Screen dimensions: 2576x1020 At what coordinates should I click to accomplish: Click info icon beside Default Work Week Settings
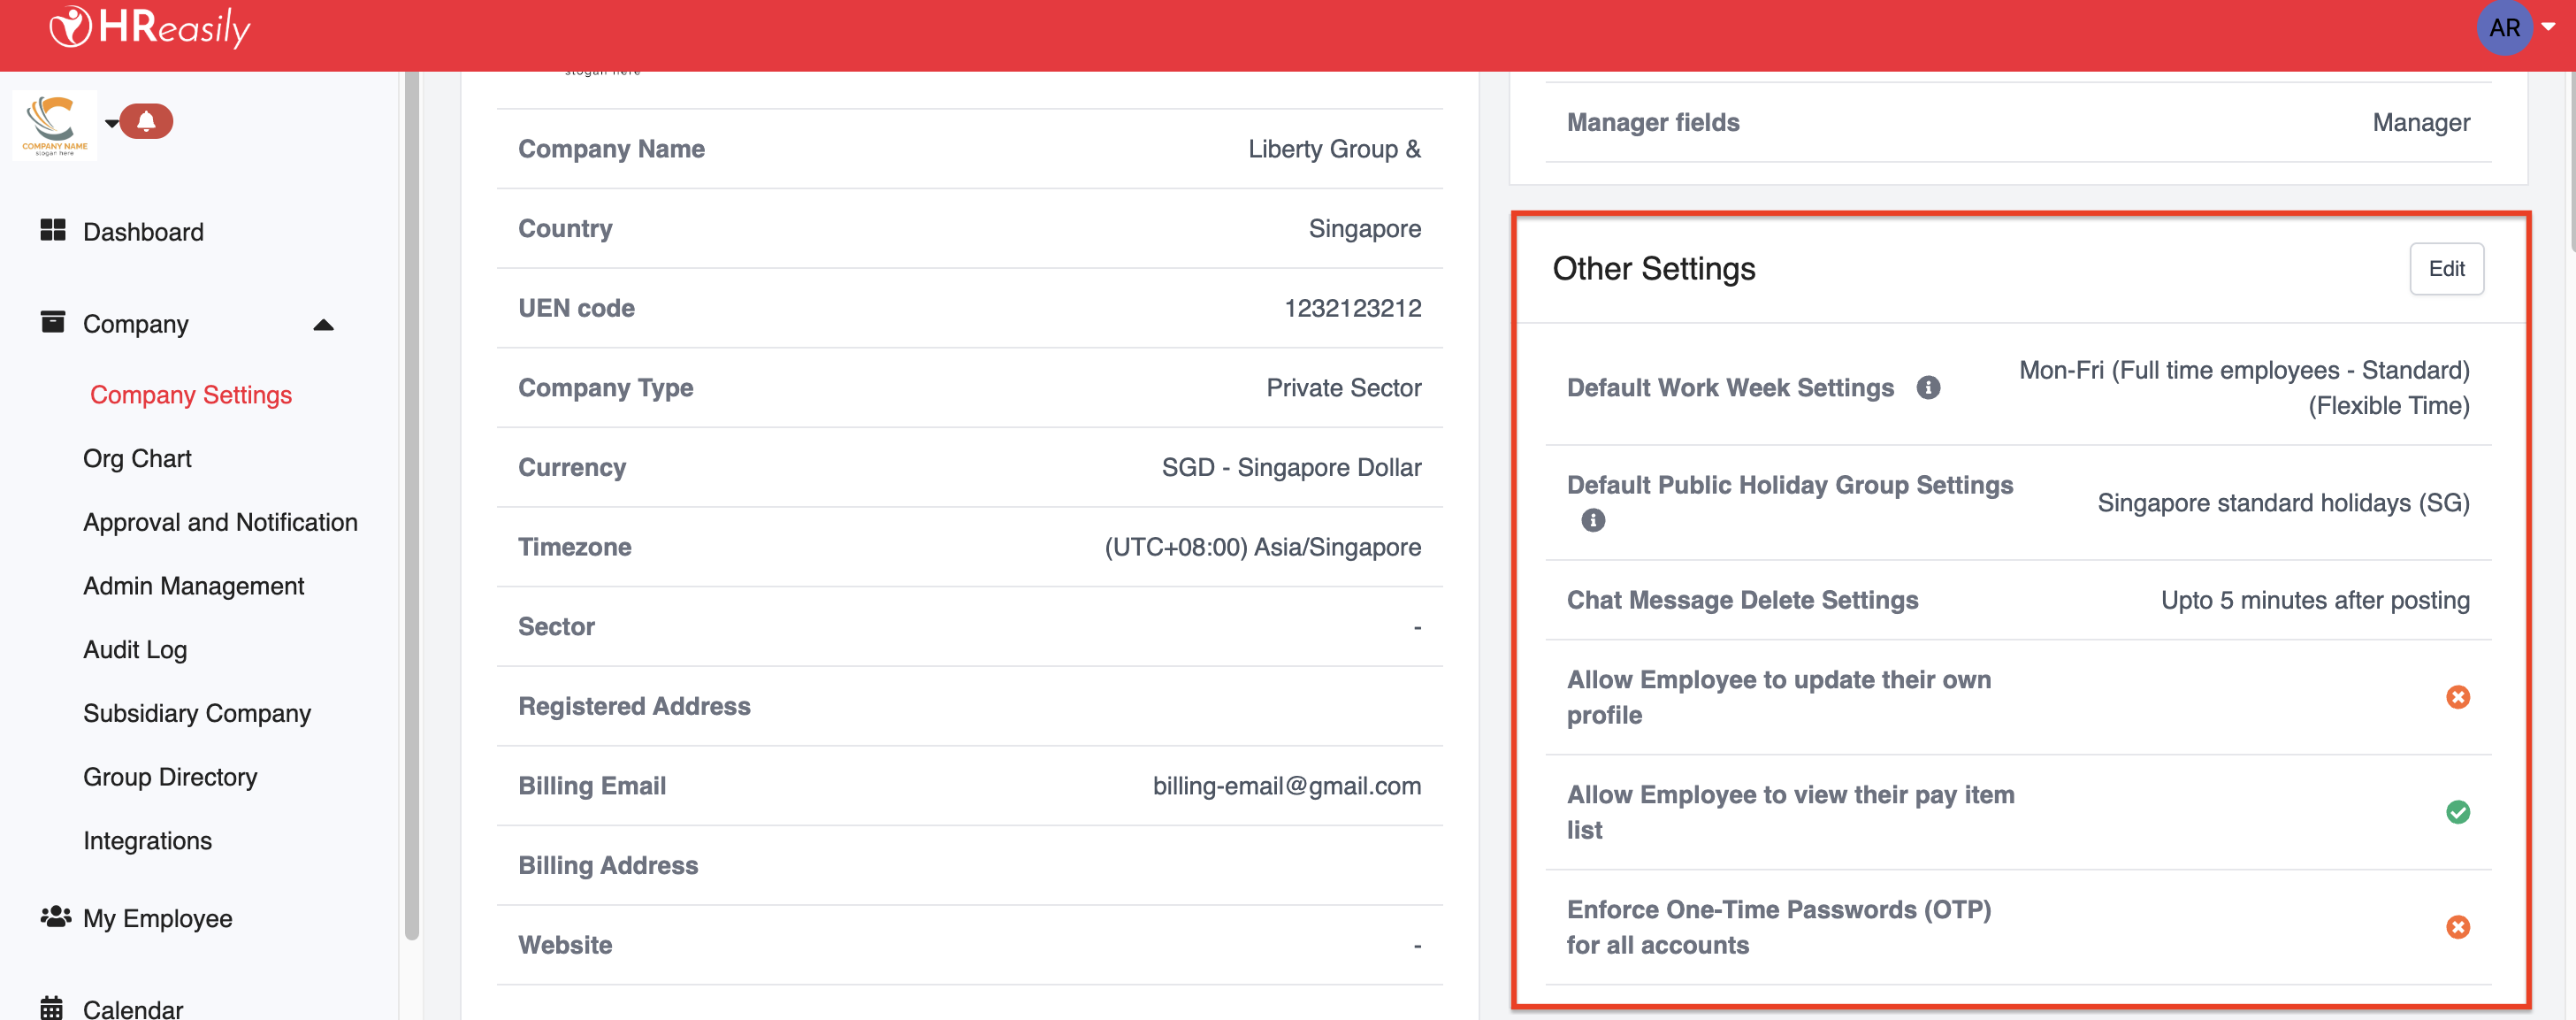pyautogui.click(x=1928, y=387)
